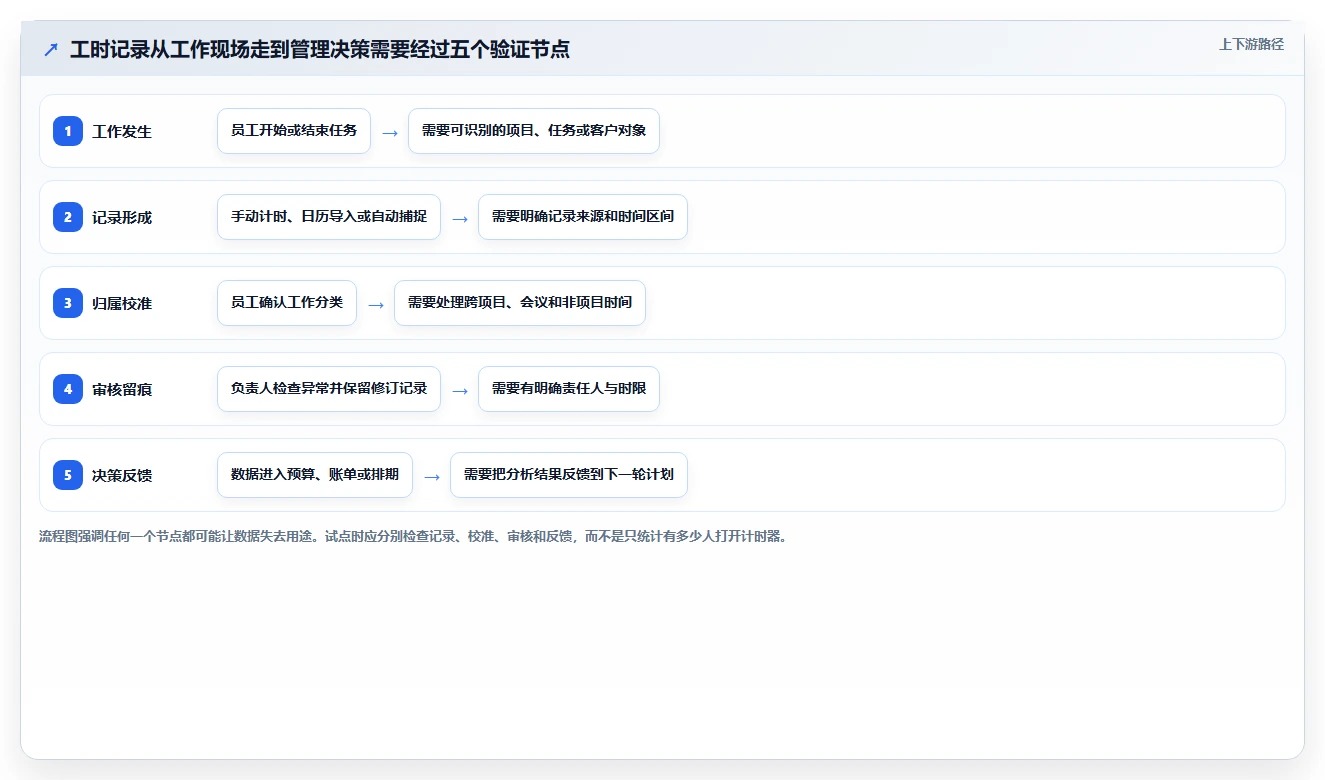Click the arrow after 数据进入预算、账单或排期
The height and width of the screenshot is (780, 1325).
[432, 476]
